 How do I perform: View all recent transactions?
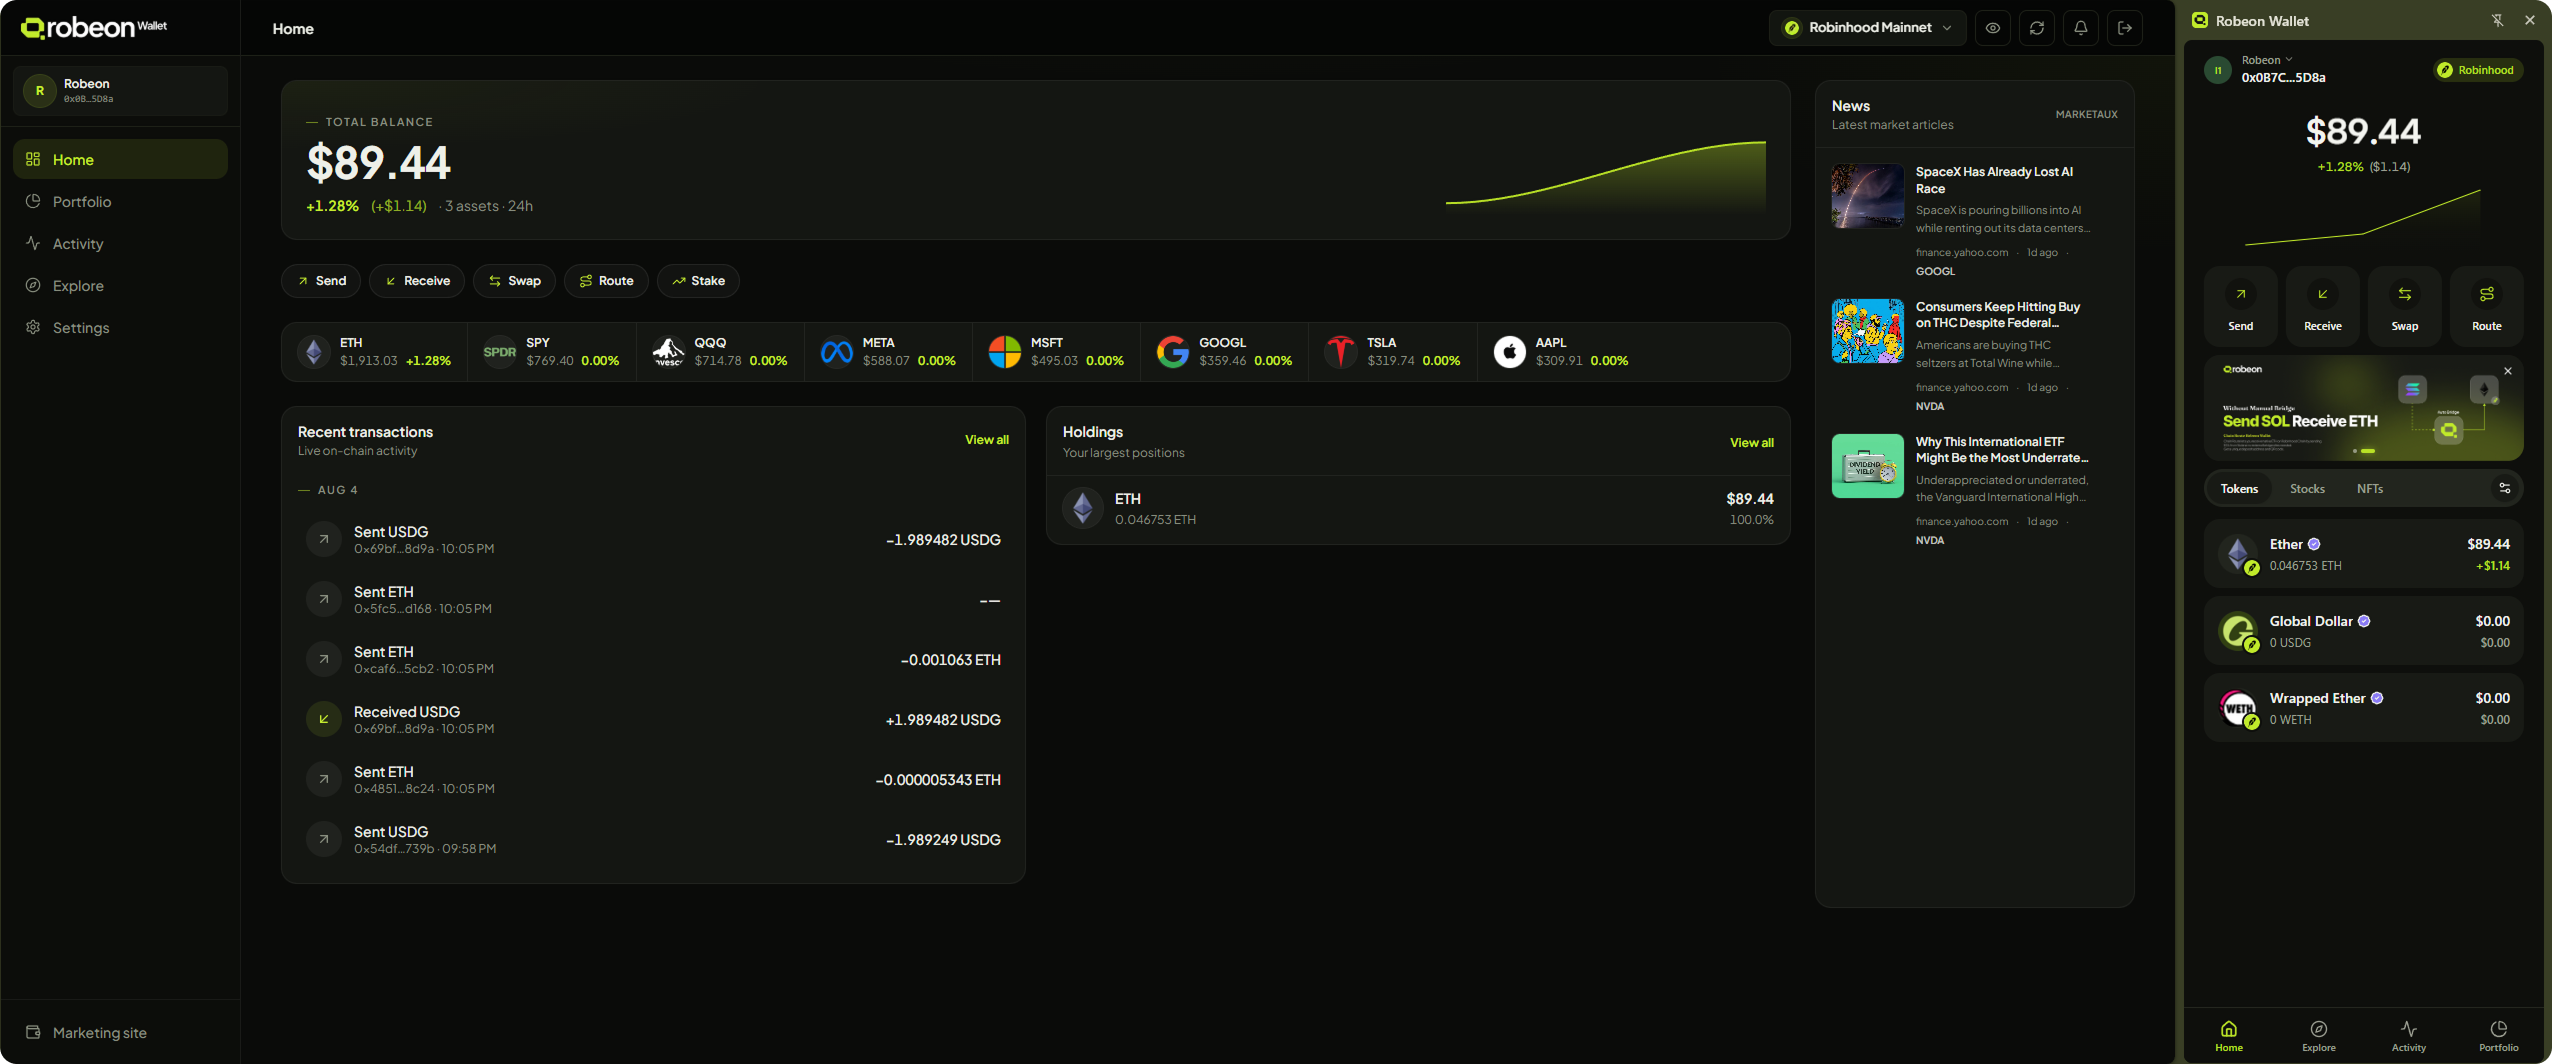pyautogui.click(x=986, y=440)
